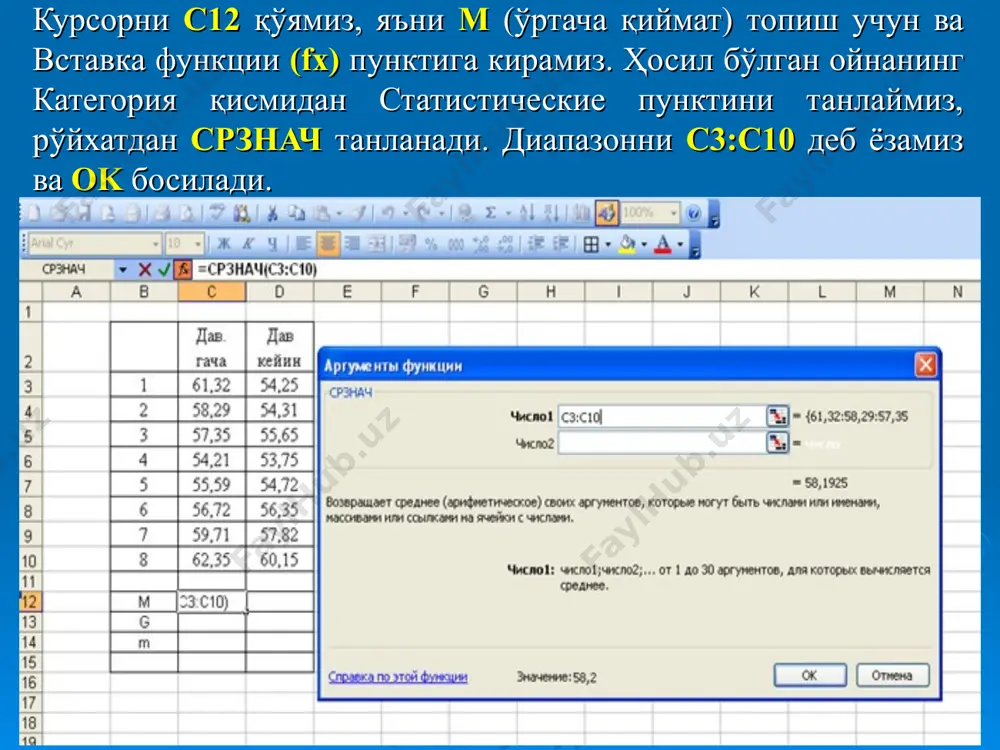Collapse dialog via Число2 range selector
1000x750 pixels.
(x=777, y=443)
